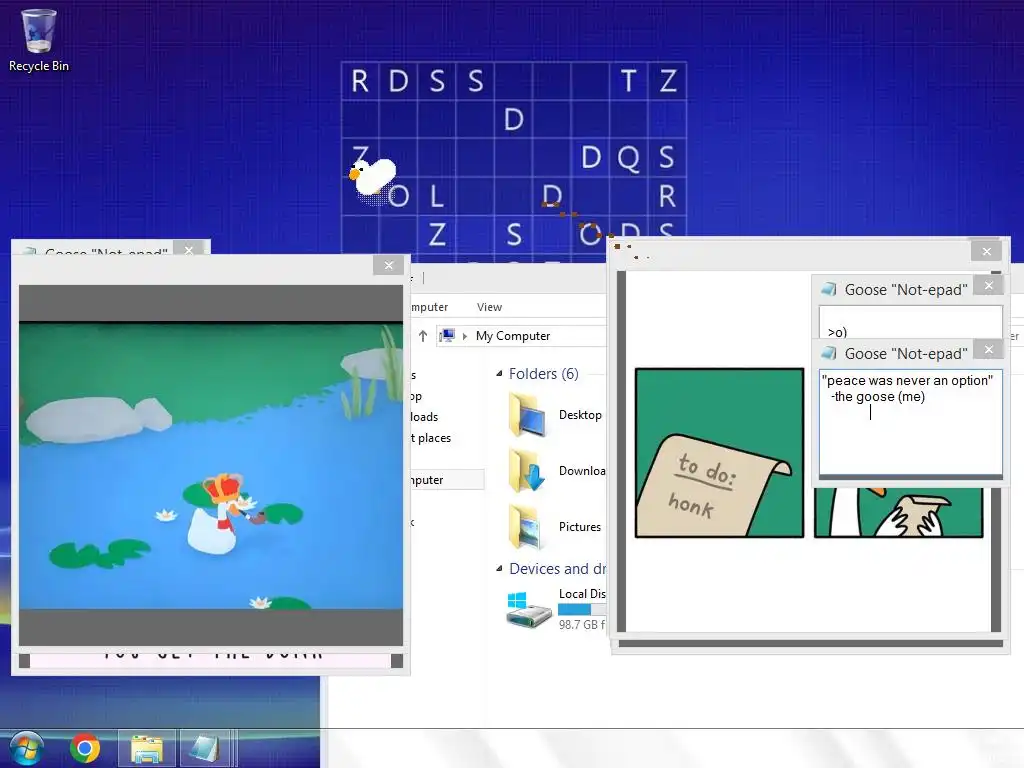1024x768 pixels.
Task: Go up one level with the up arrow
Action: tap(423, 336)
